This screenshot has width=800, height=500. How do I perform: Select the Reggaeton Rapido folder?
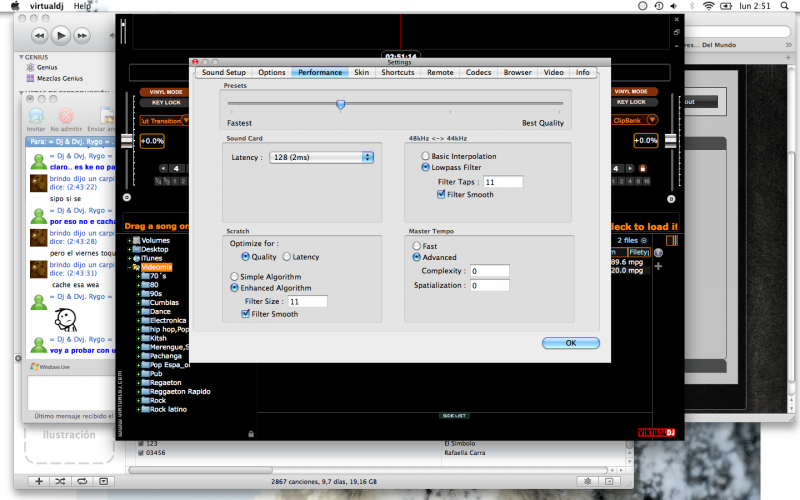click(x=180, y=391)
